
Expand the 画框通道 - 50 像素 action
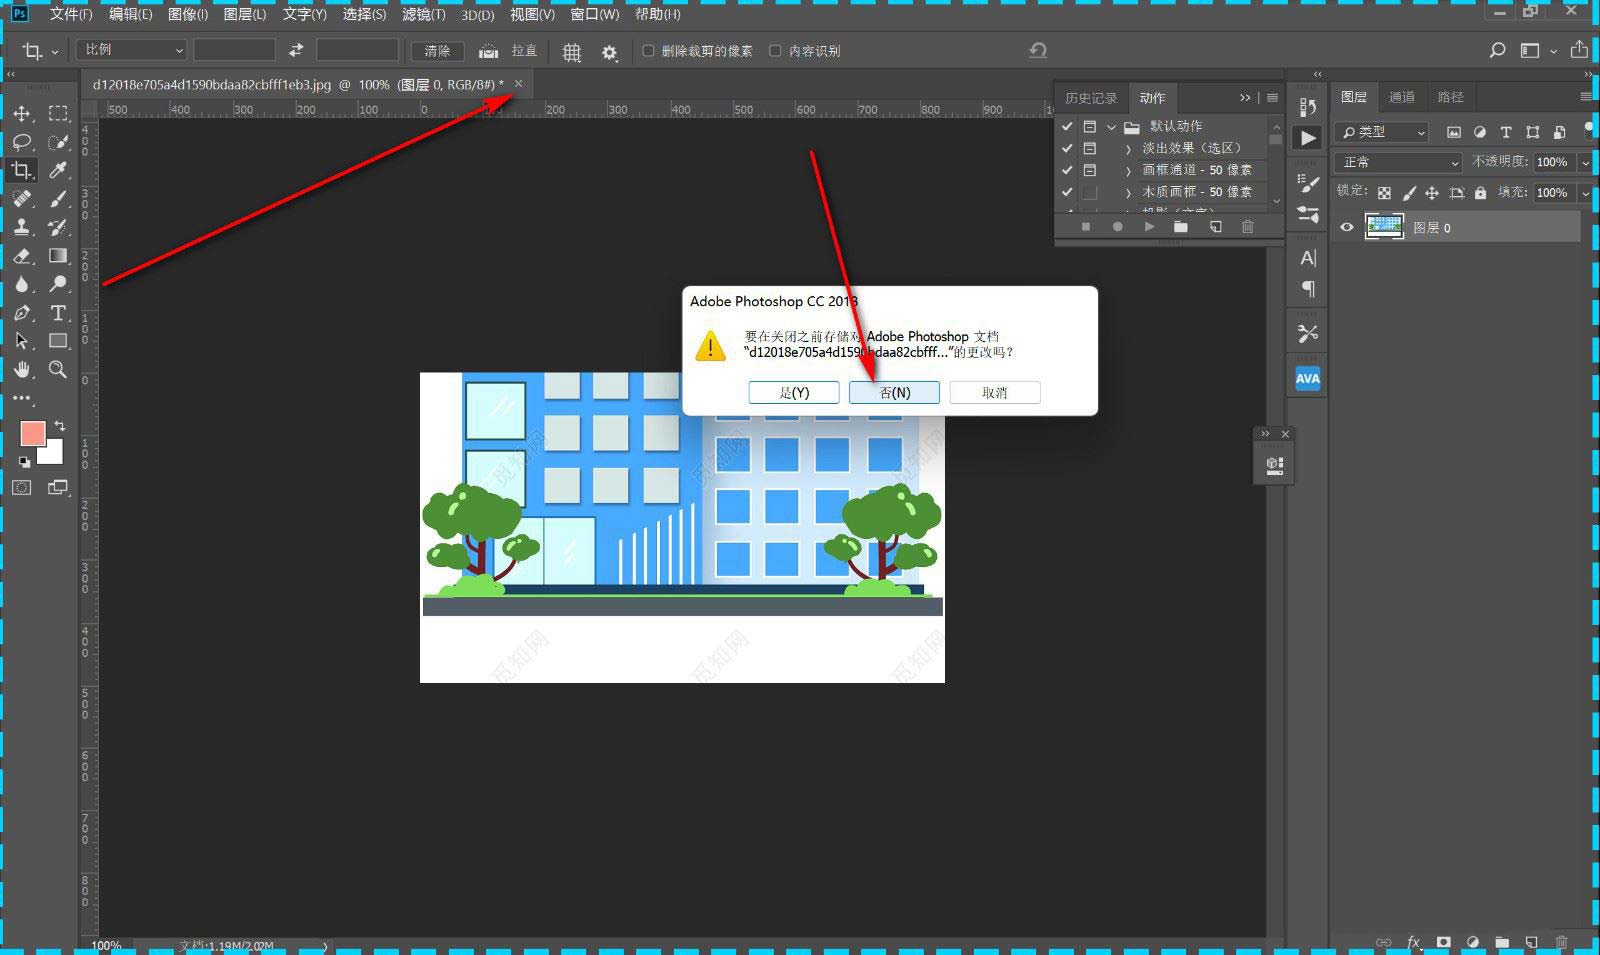(1128, 170)
